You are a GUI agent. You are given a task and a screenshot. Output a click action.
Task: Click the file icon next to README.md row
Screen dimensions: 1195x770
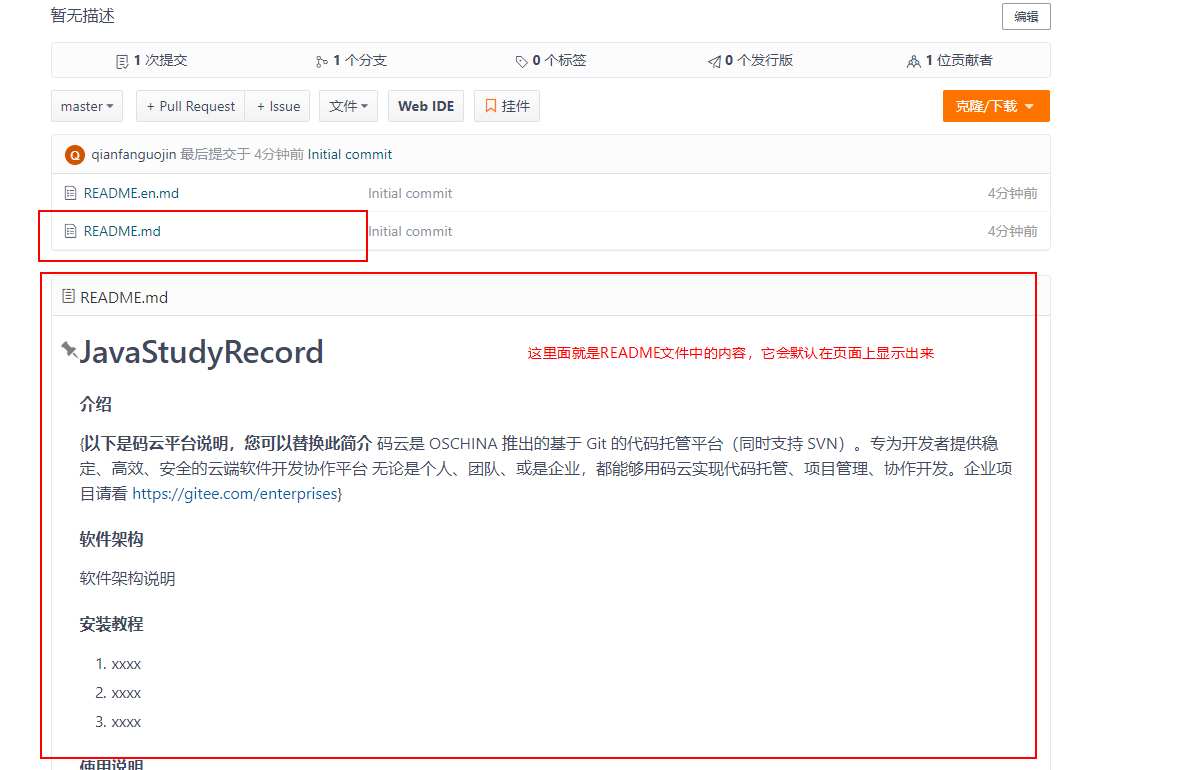(x=70, y=231)
